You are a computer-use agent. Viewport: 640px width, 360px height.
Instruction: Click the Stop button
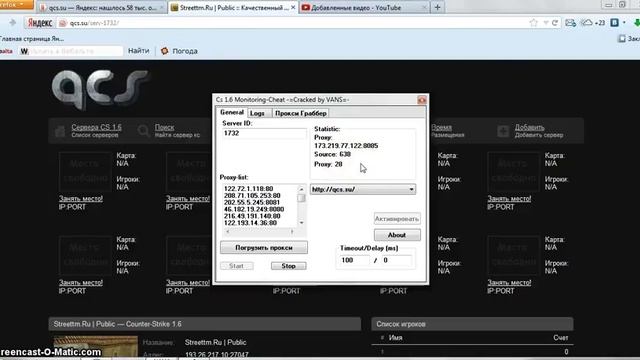pyautogui.click(x=289, y=266)
